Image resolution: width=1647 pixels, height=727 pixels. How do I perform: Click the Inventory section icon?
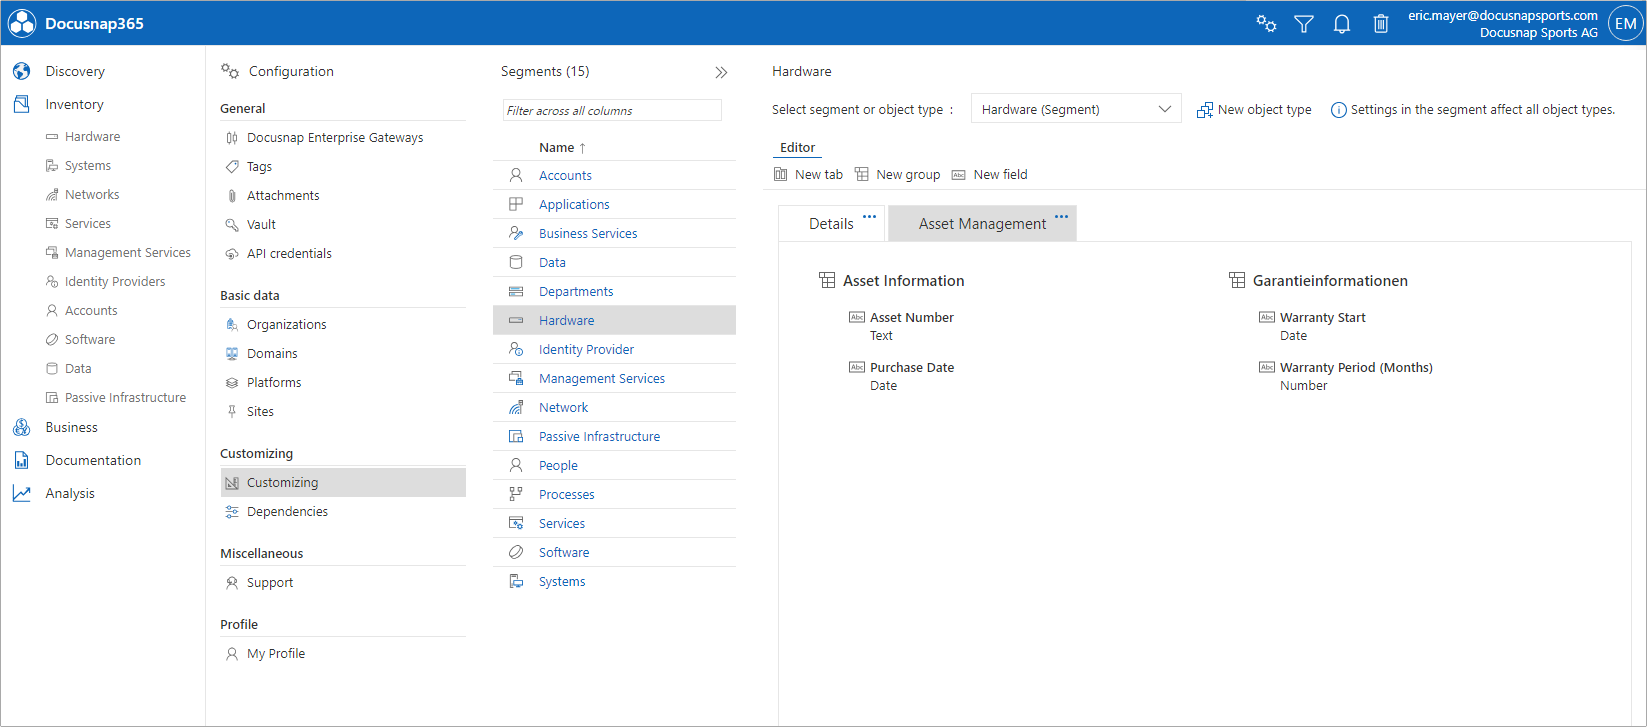[x=21, y=104]
